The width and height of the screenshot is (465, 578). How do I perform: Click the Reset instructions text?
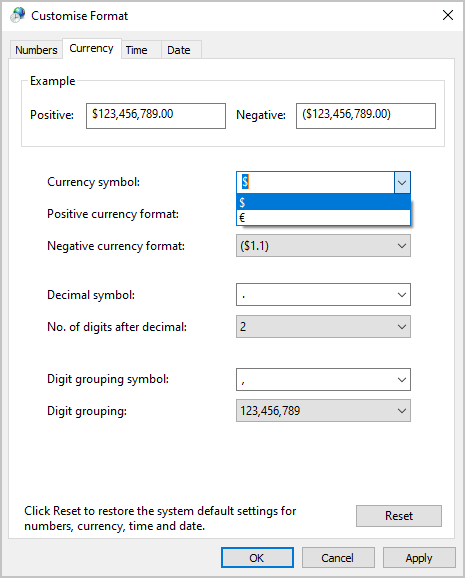click(160, 518)
